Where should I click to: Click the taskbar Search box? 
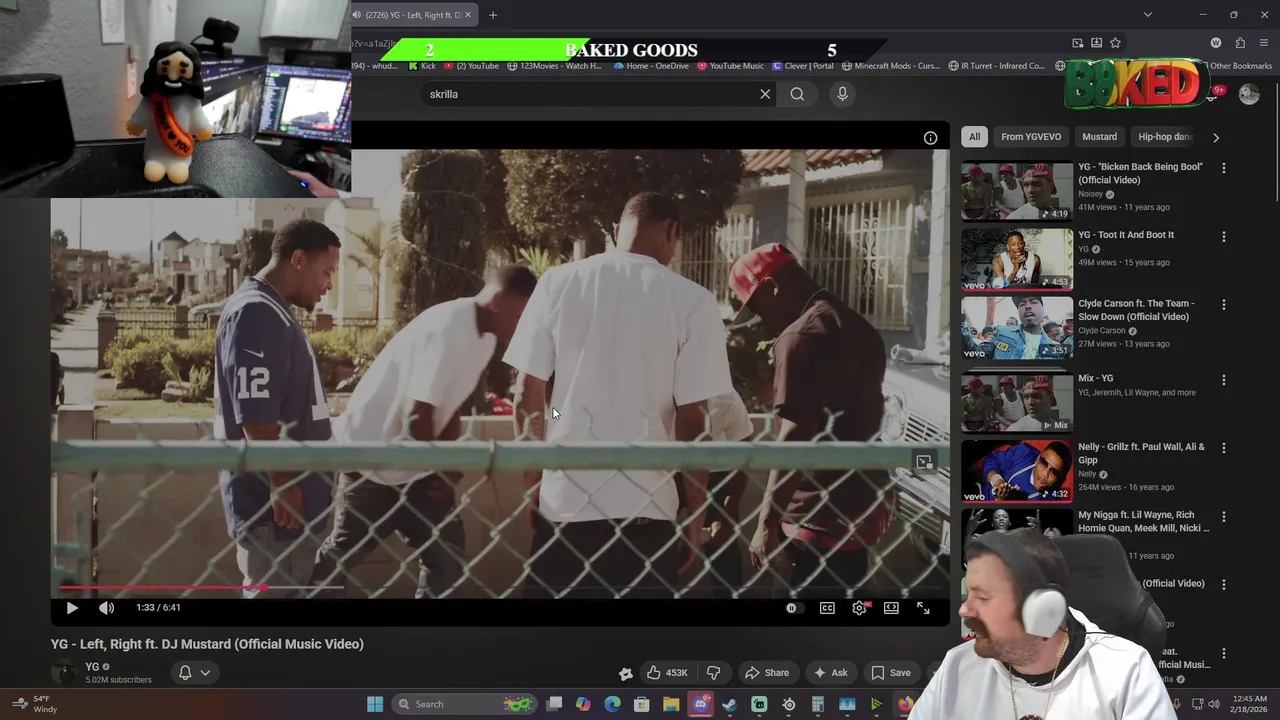[x=465, y=704]
